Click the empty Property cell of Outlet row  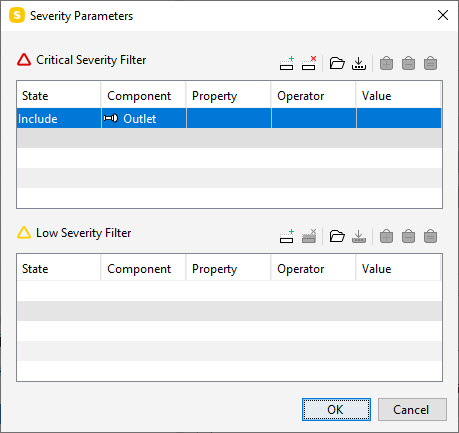point(229,118)
